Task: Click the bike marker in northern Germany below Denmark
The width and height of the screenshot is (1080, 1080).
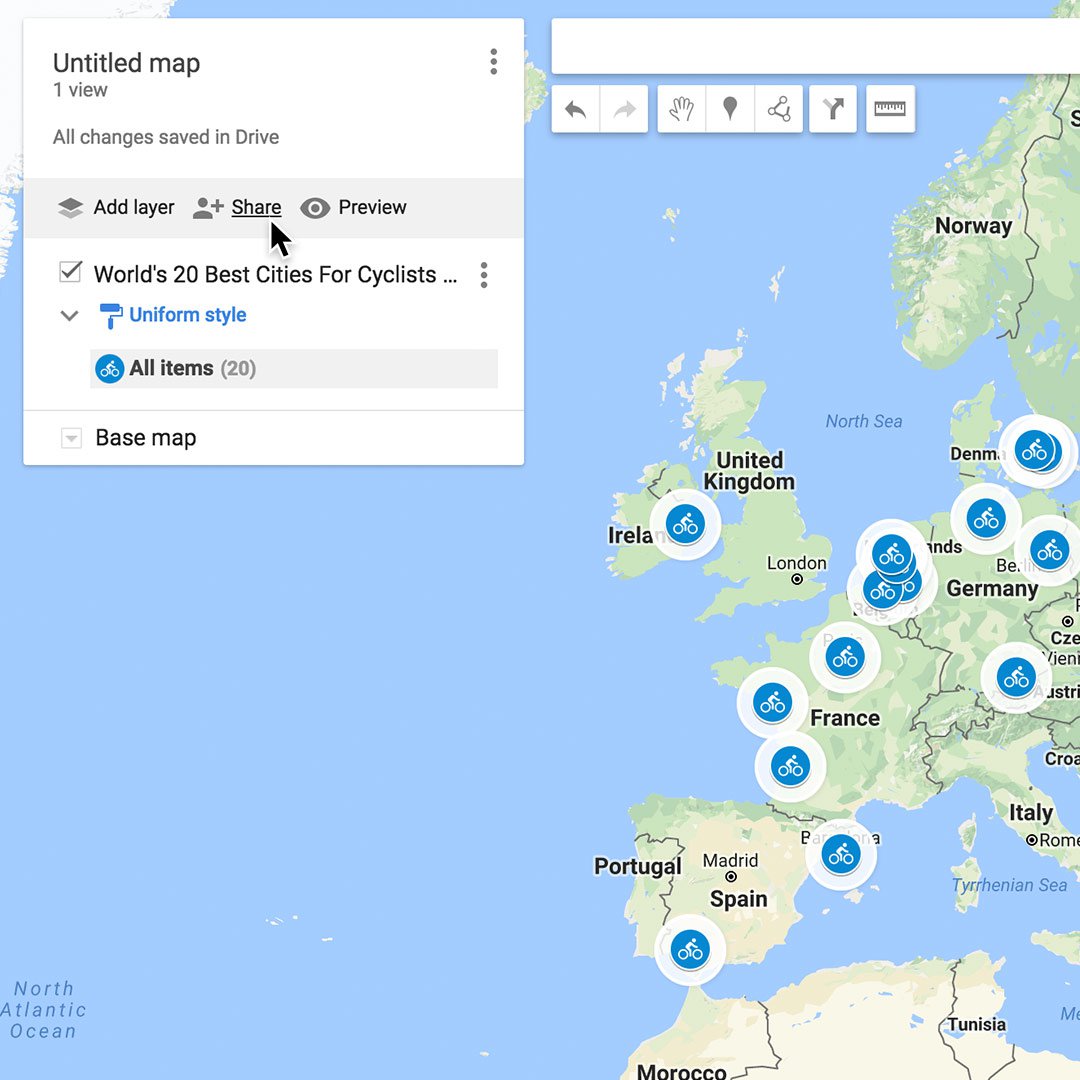Action: [x=986, y=519]
